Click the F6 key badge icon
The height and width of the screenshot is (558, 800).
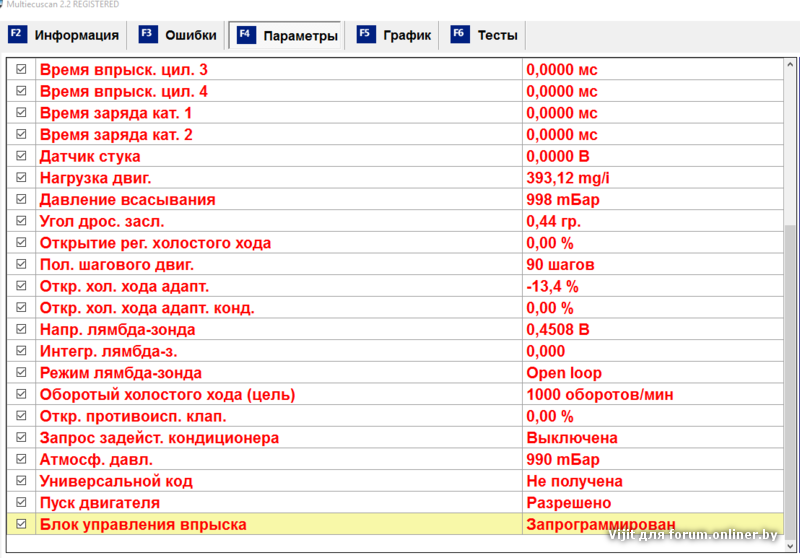point(459,35)
